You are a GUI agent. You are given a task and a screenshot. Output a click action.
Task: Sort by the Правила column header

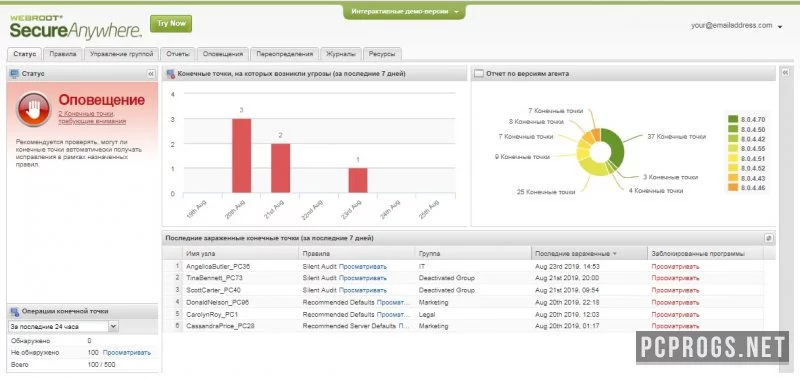tap(357, 254)
